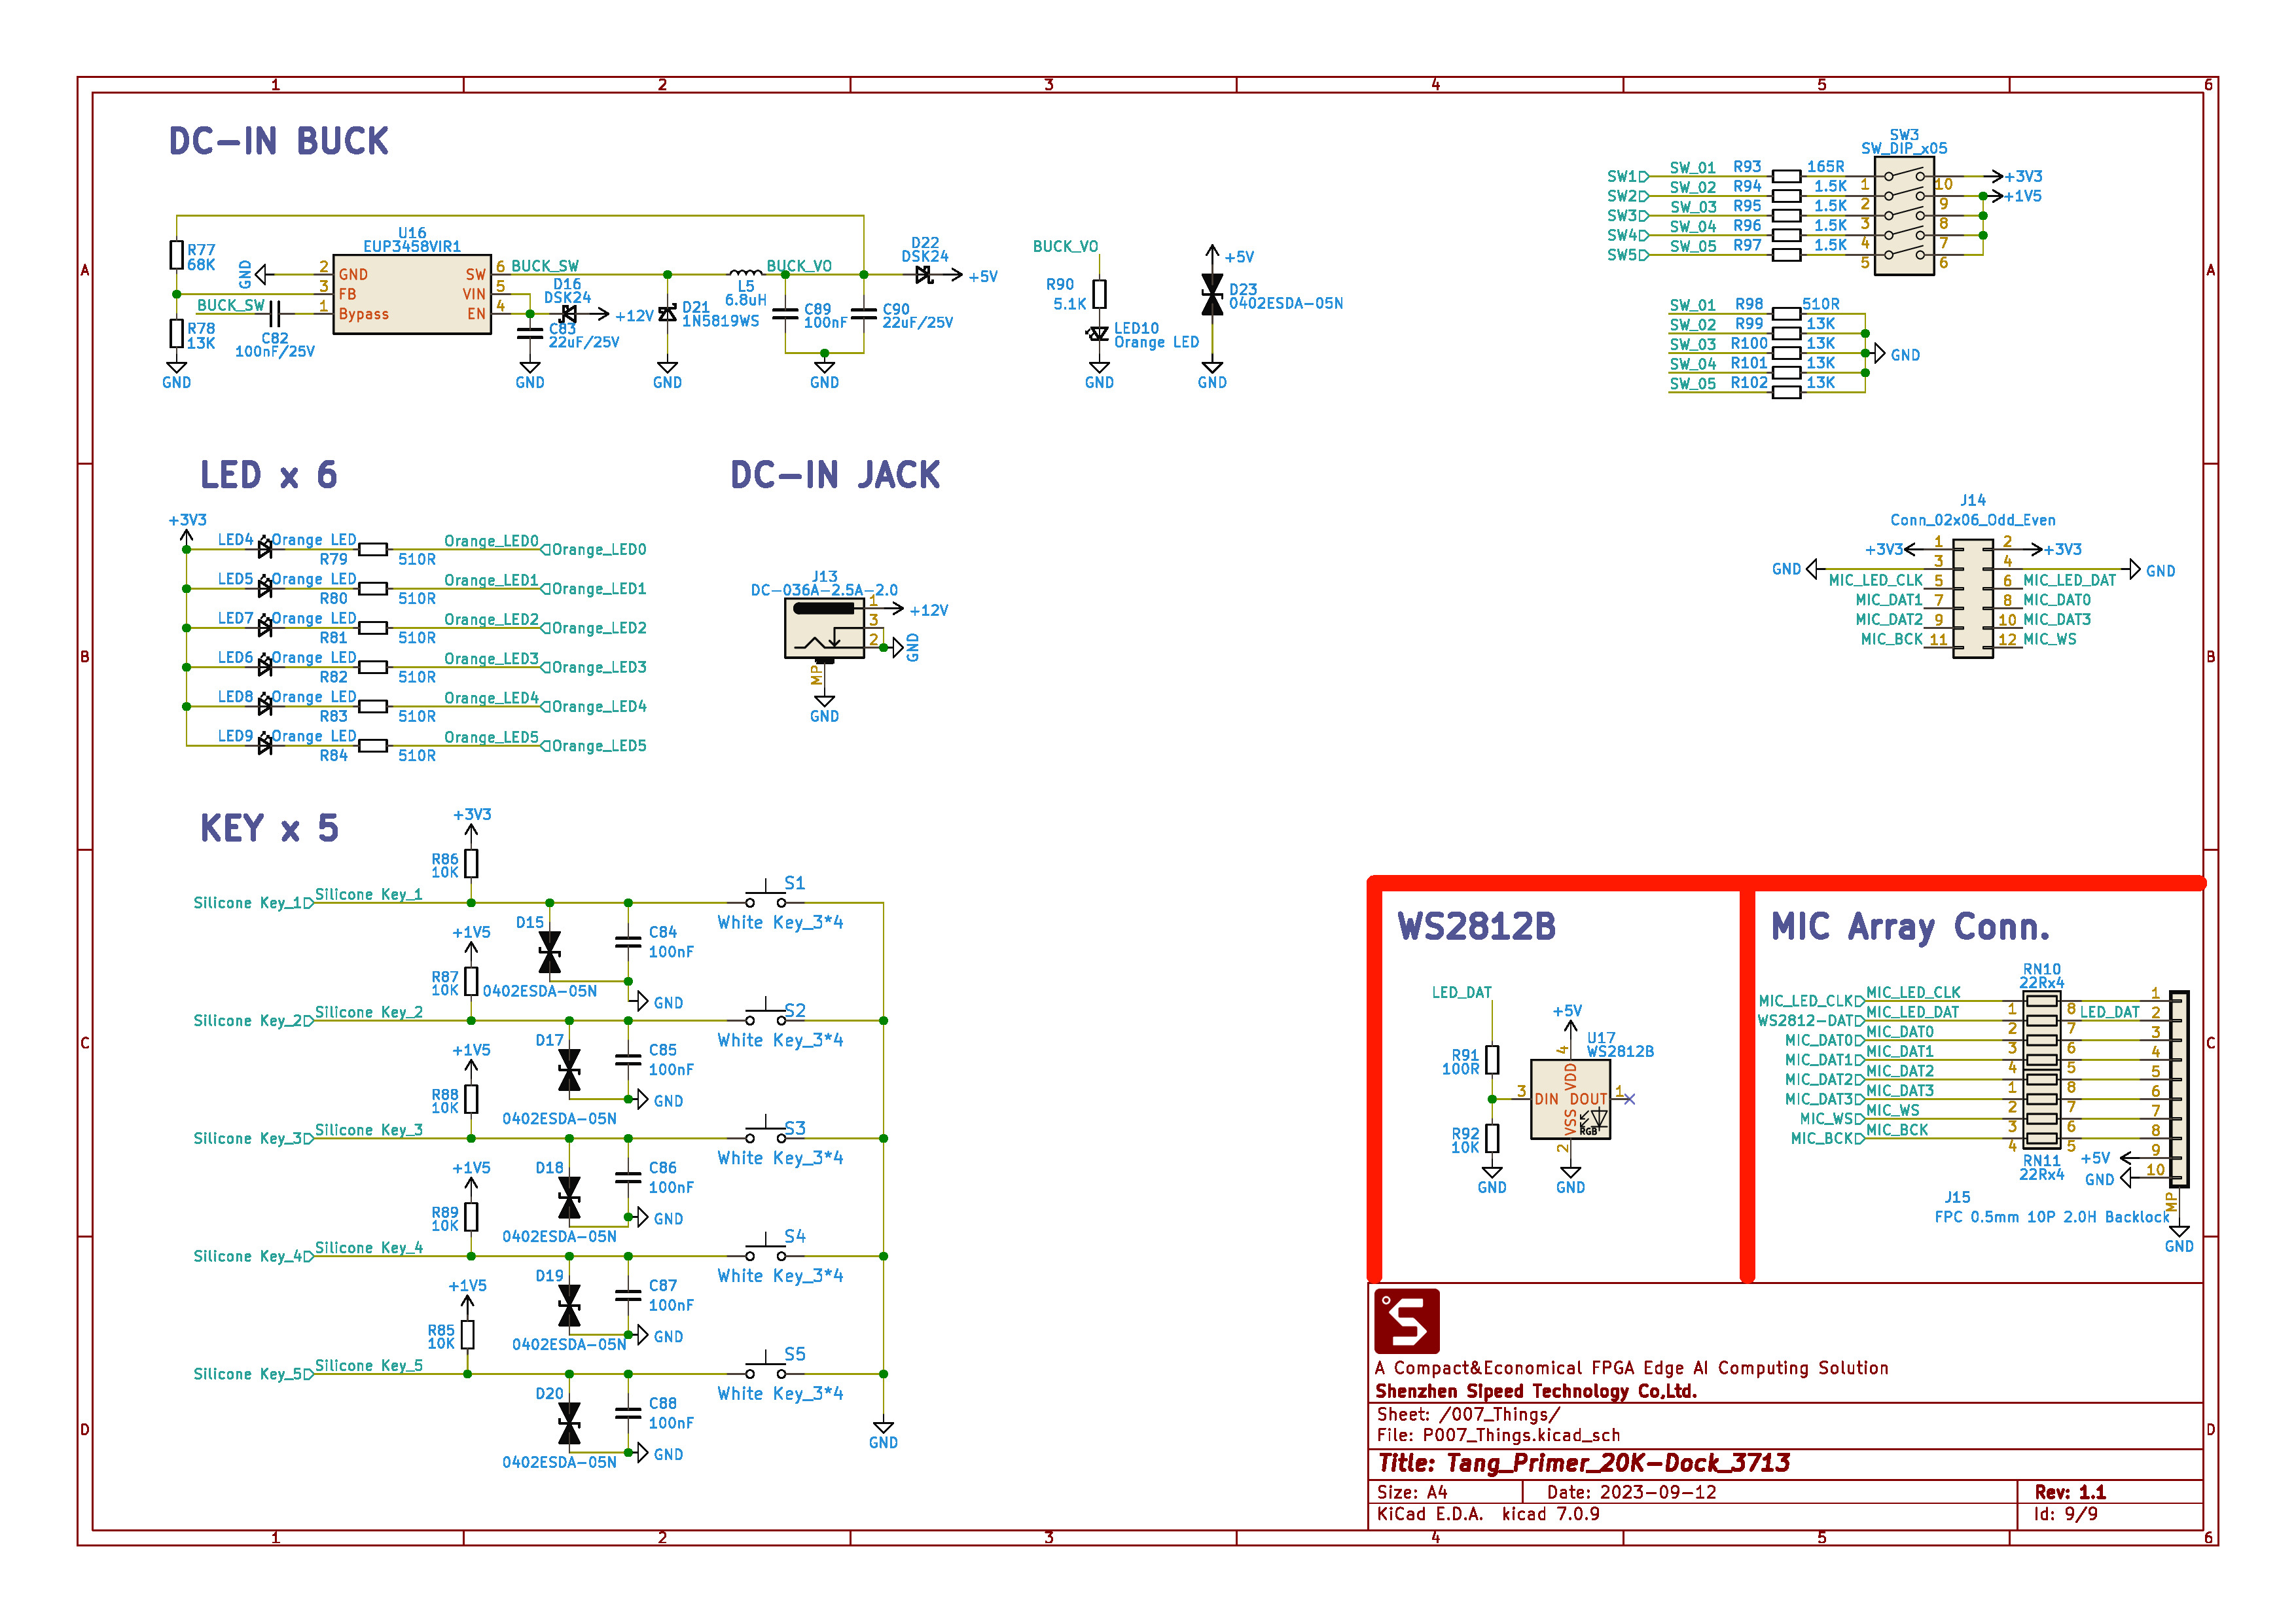Screen dimensions: 2296x1623
Task: Click the L5 6.8uH inductor symbol
Action: pyautogui.click(x=745, y=272)
